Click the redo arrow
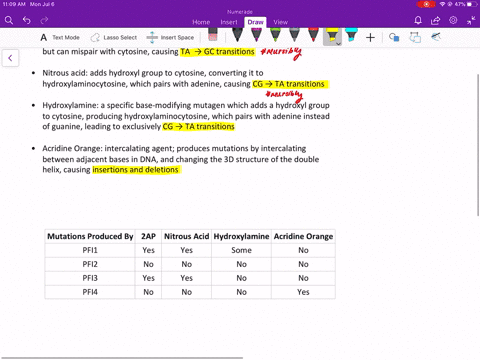The image size is (480, 360). [x=44, y=21]
